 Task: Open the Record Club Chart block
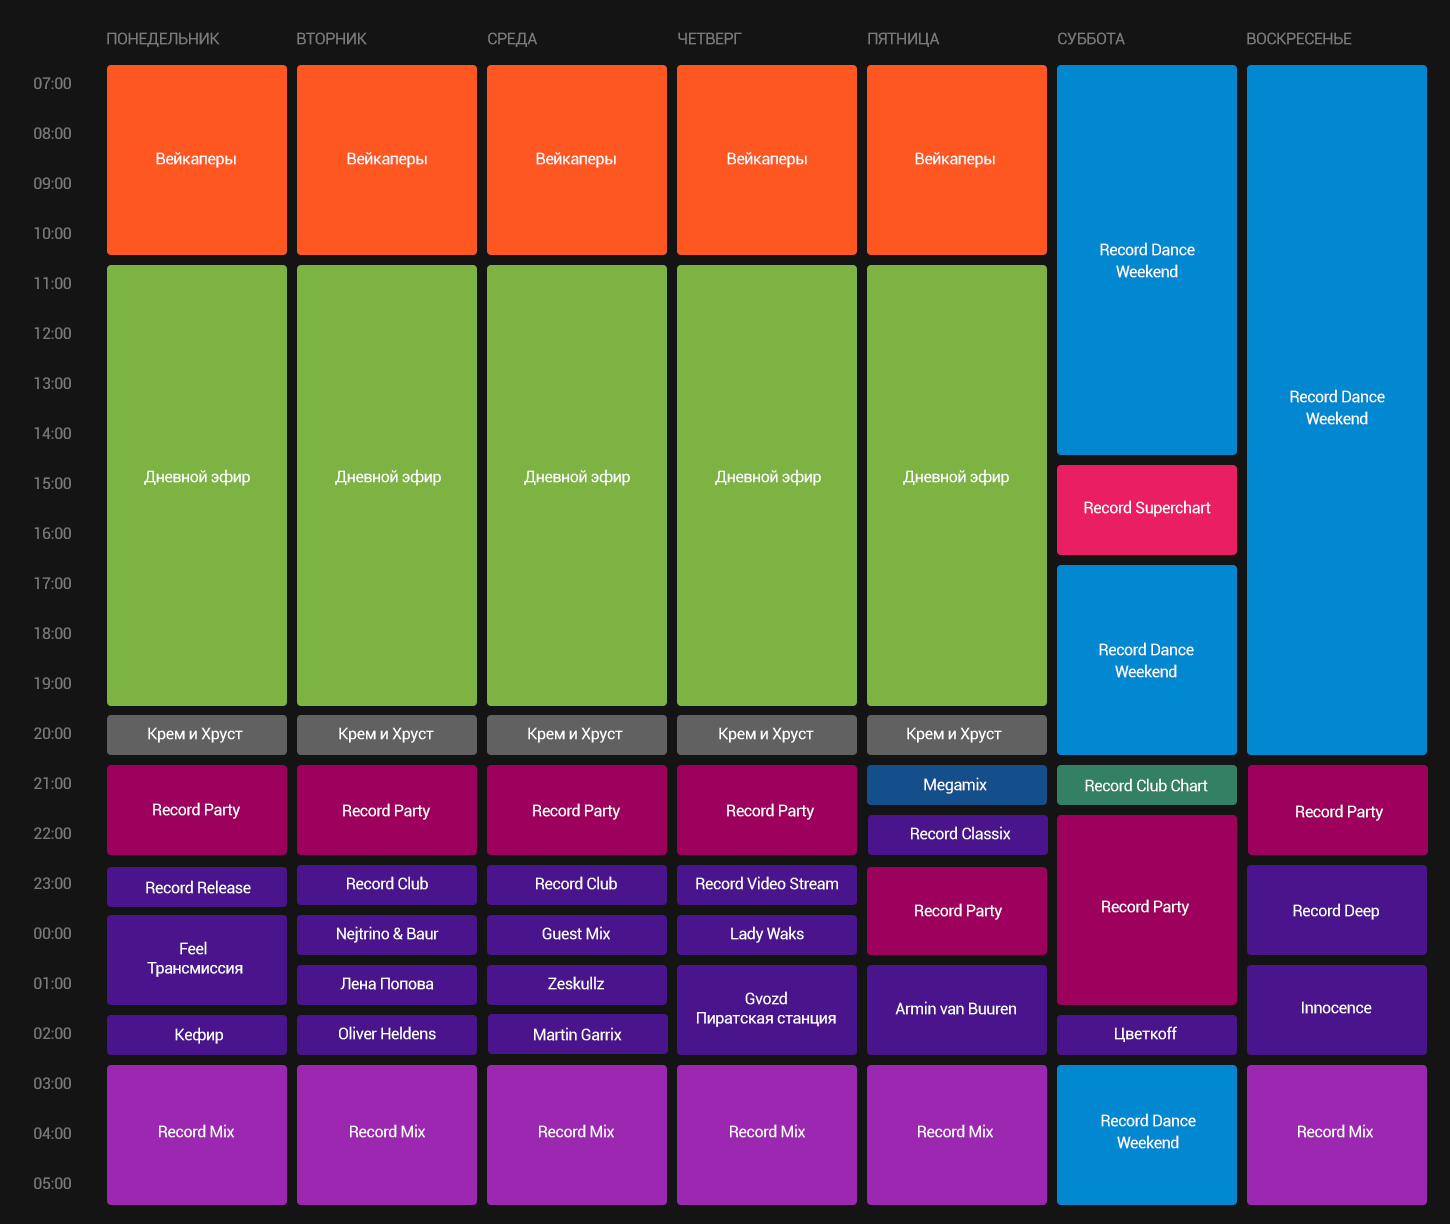click(x=1147, y=785)
